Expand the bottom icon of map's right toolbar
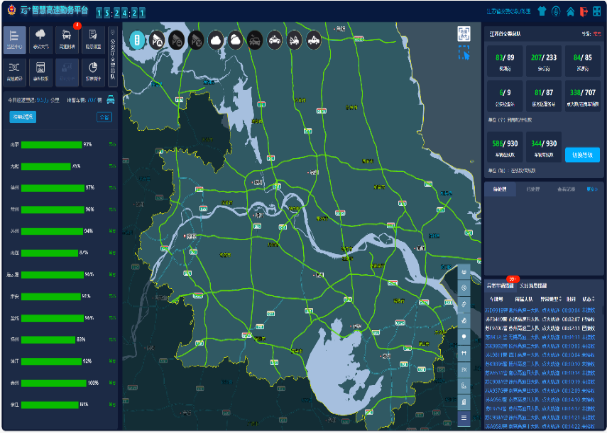 coord(463,417)
